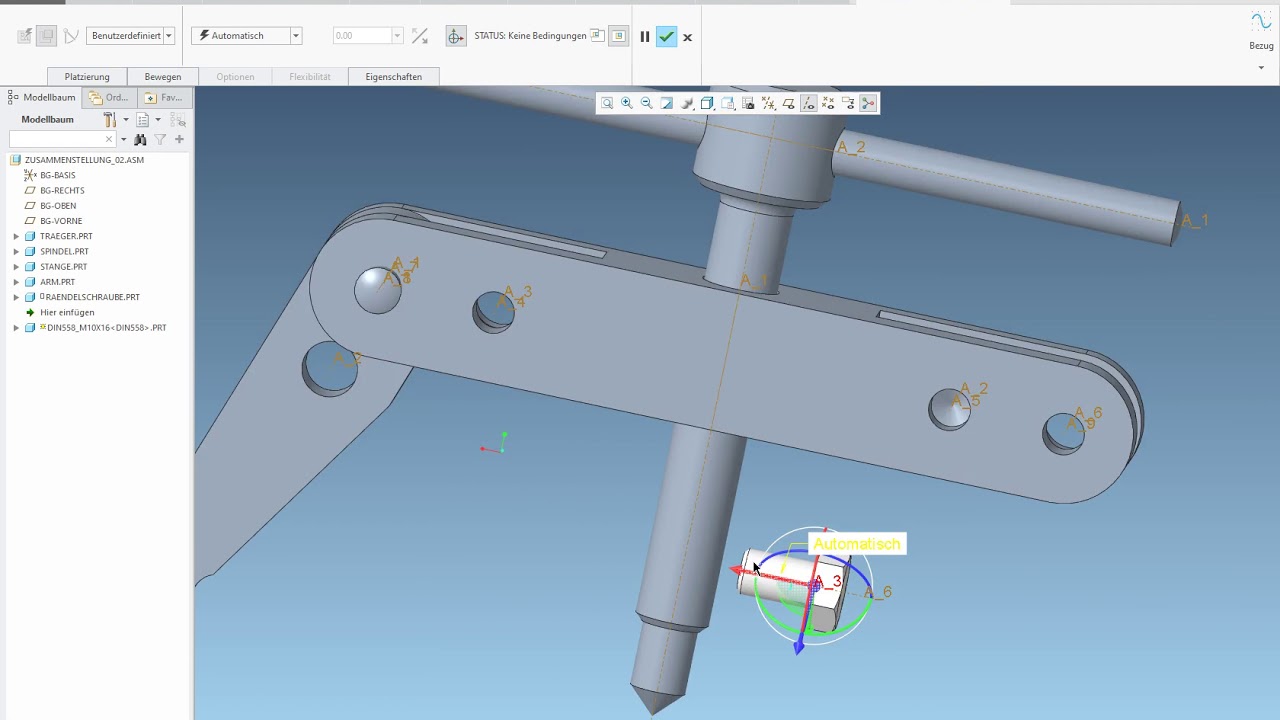Open the saved orientations cube icon
Screen dimensions: 1280x720
pos(707,103)
